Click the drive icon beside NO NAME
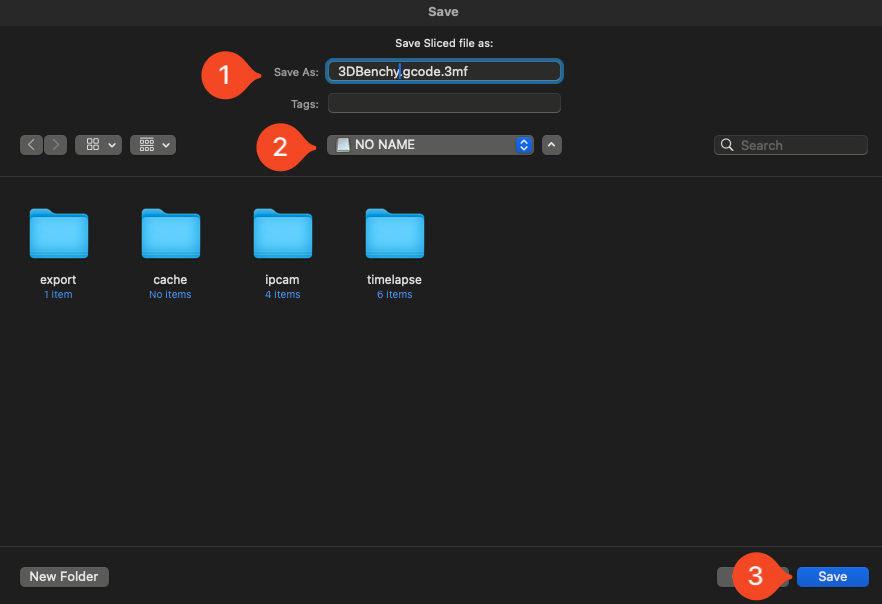This screenshot has width=882, height=604. [x=343, y=145]
